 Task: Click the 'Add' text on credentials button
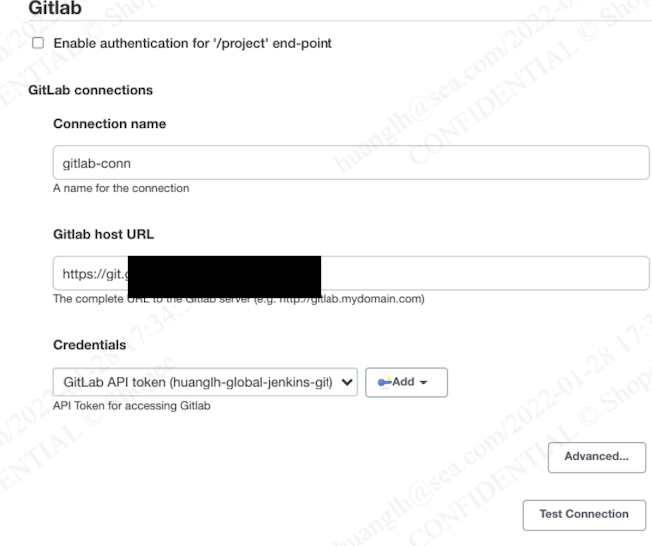pos(403,382)
